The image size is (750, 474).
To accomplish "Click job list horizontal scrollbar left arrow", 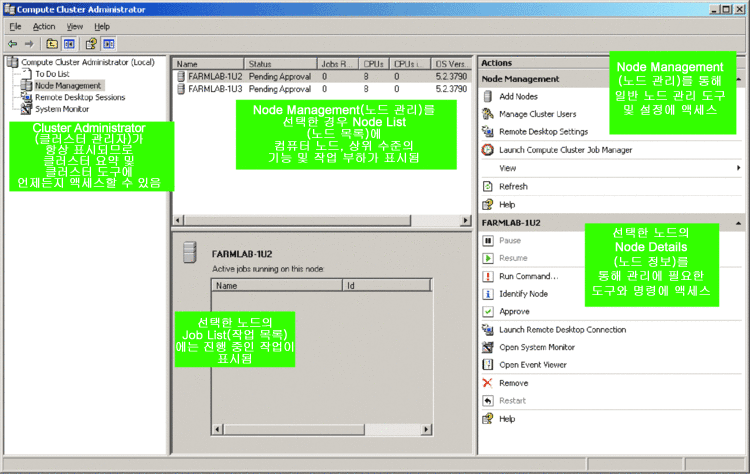I will coord(218,430).
